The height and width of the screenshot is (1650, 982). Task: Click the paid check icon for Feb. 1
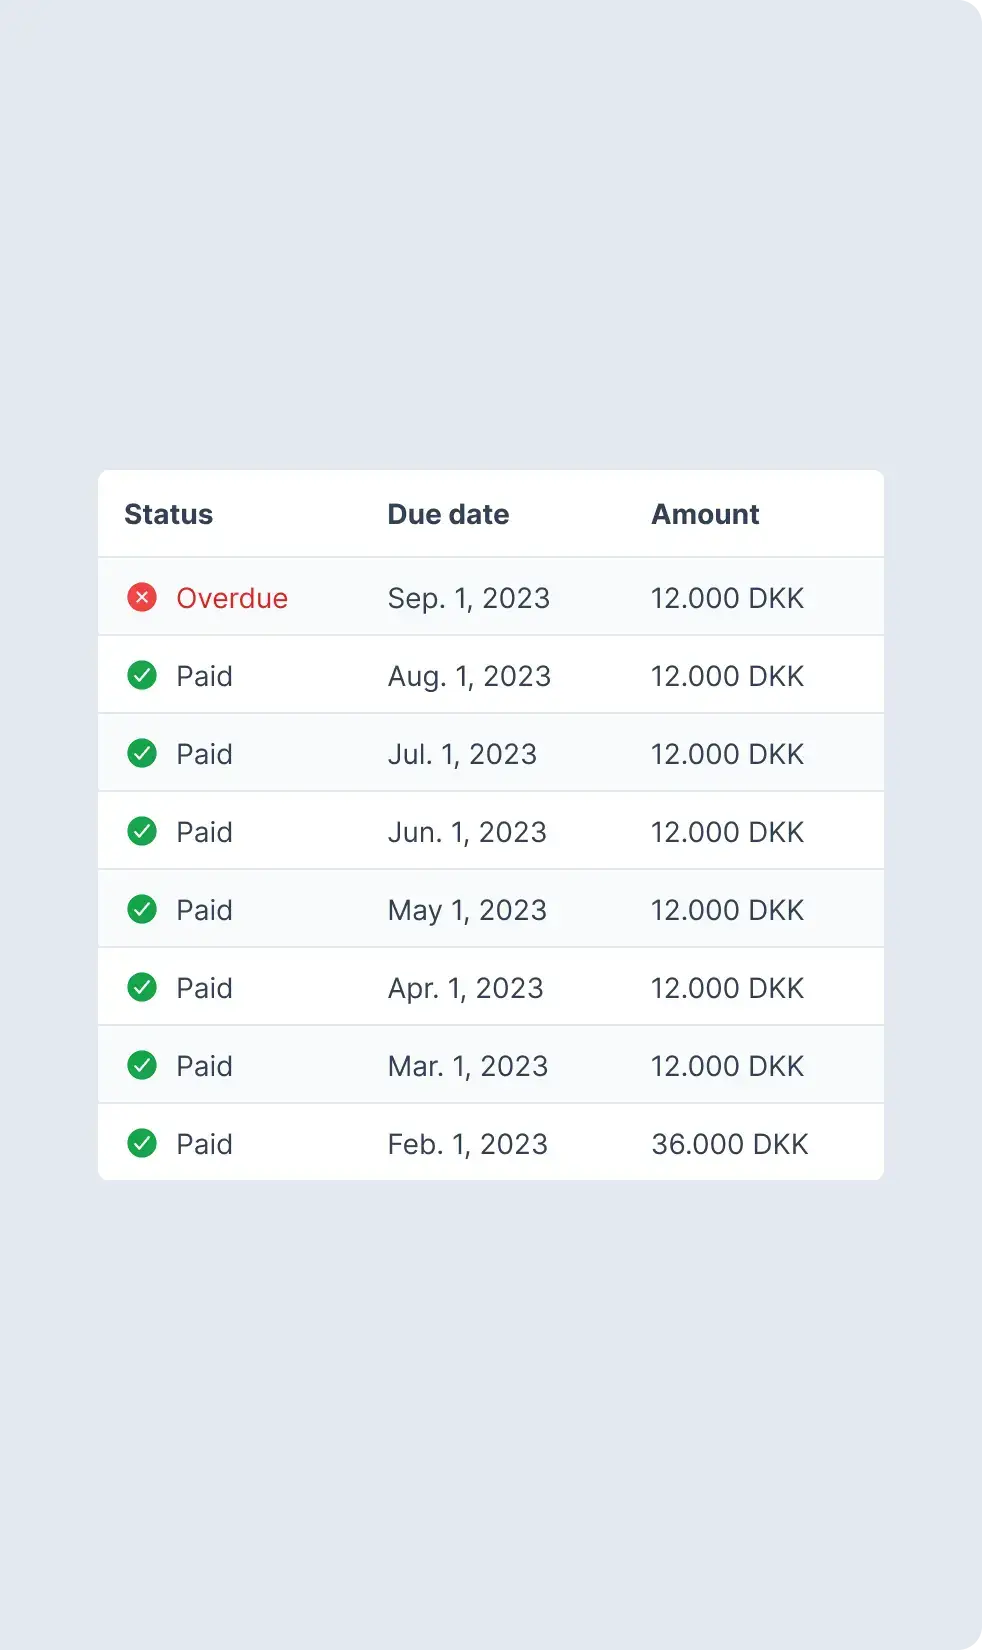pos(142,1144)
